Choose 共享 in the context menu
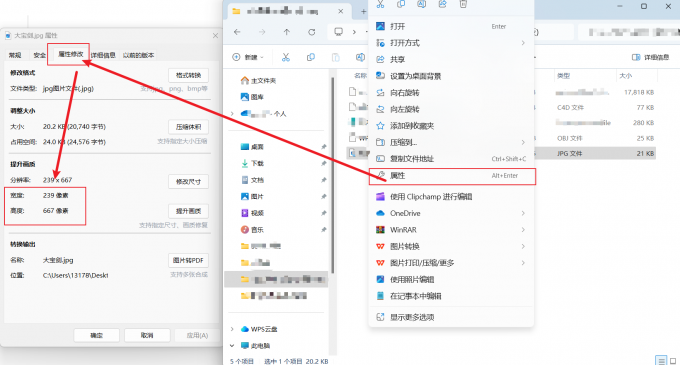Image resolution: width=680 pixels, height=365 pixels. pyautogui.click(x=451, y=59)
